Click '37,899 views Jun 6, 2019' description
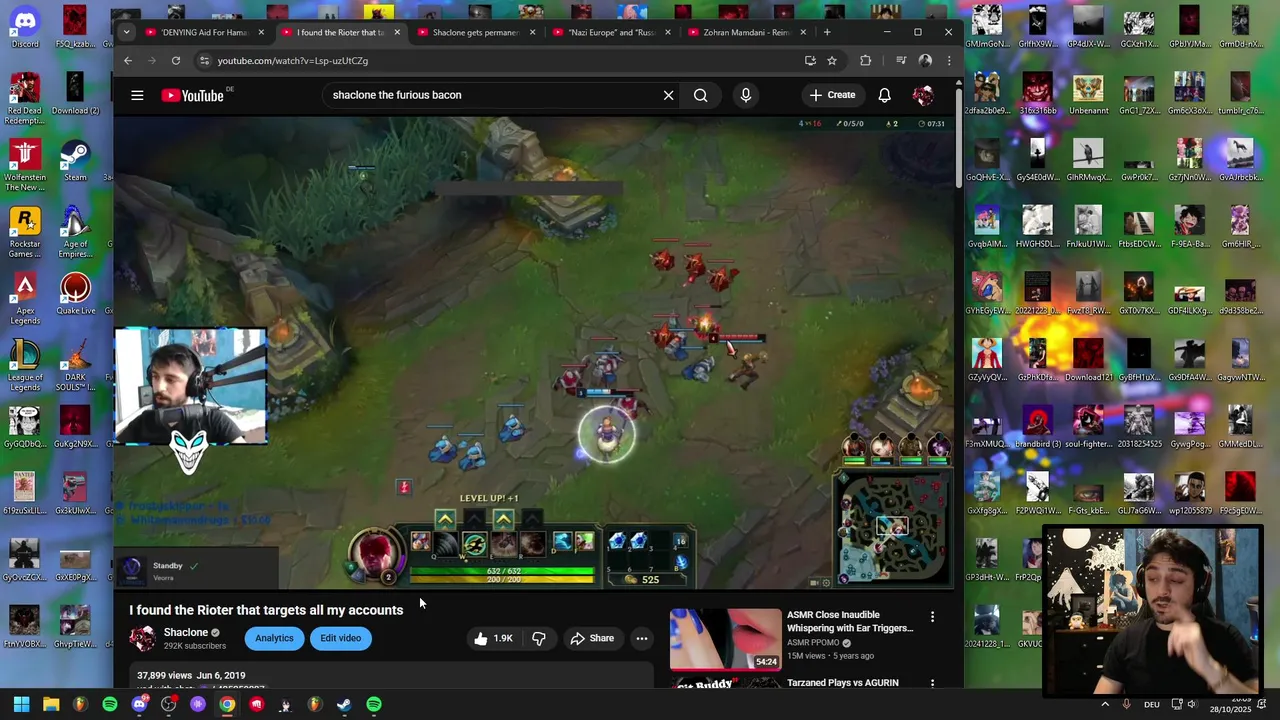 tap(191, 676)
